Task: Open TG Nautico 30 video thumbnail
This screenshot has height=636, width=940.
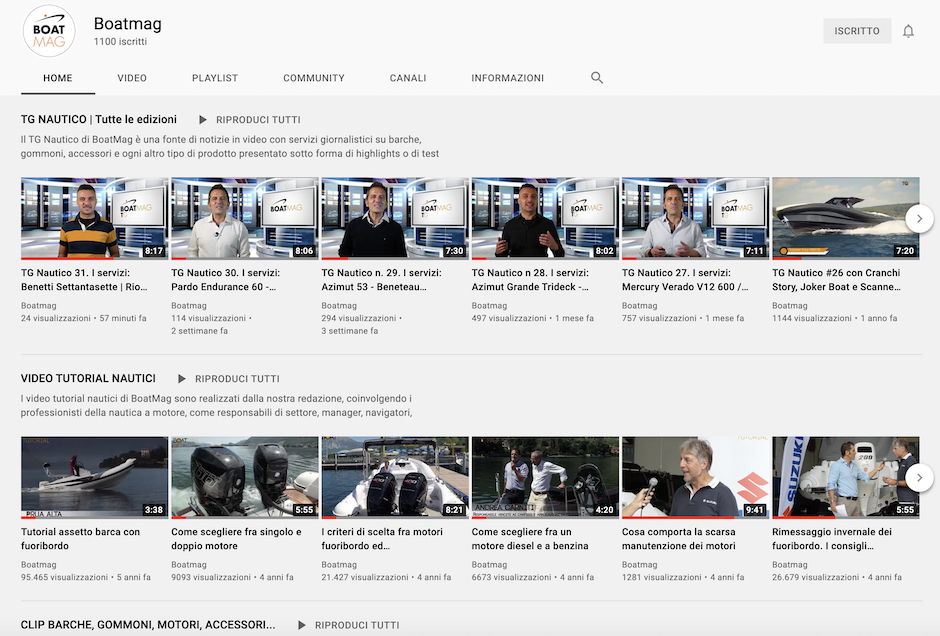Action: (x=245, y=218)
